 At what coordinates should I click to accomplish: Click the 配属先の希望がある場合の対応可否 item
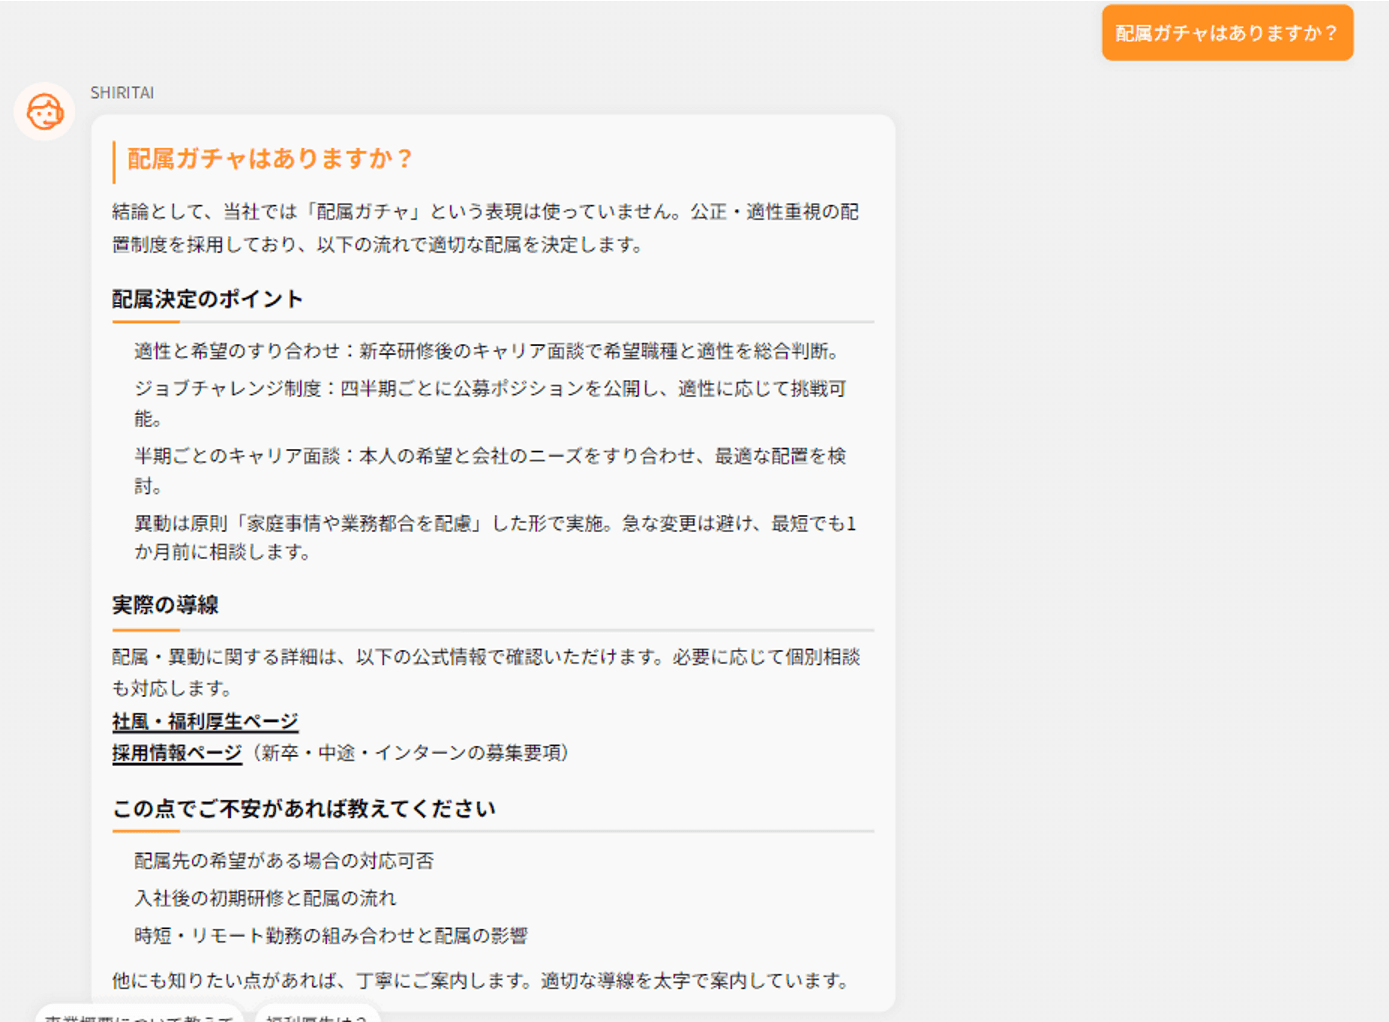[284, 861]
